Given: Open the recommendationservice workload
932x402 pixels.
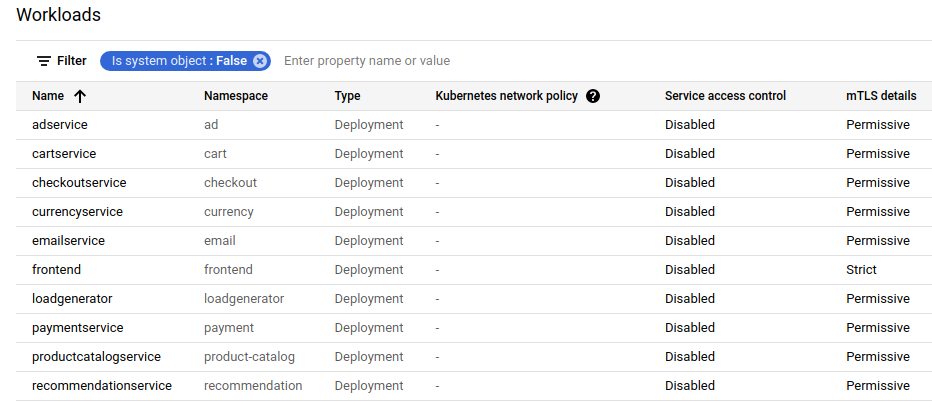Looking at the screenshot, I should 102,386.
